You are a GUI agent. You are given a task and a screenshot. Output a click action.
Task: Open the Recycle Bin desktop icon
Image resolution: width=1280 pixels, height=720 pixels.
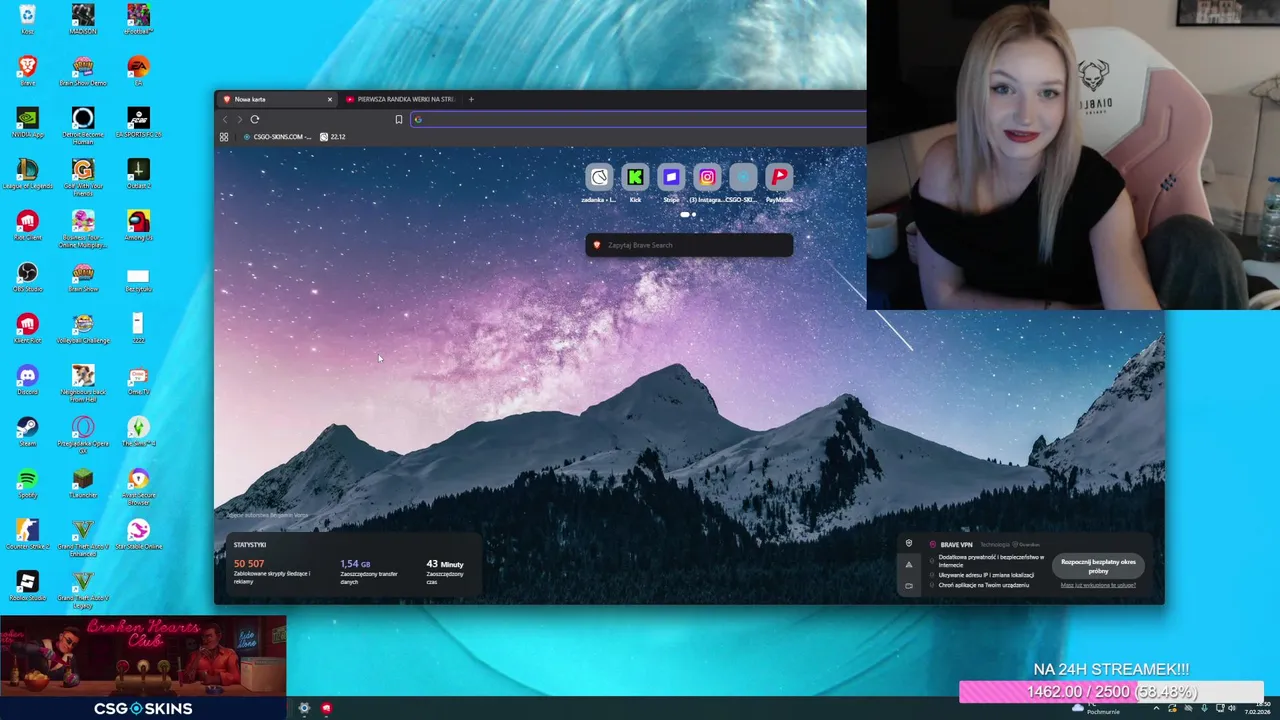pyautogui.click(x=27, y=18)
